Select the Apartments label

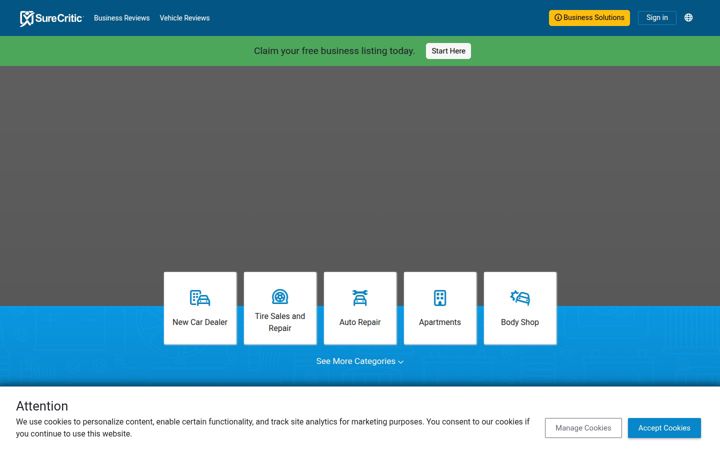coord(440,322)
